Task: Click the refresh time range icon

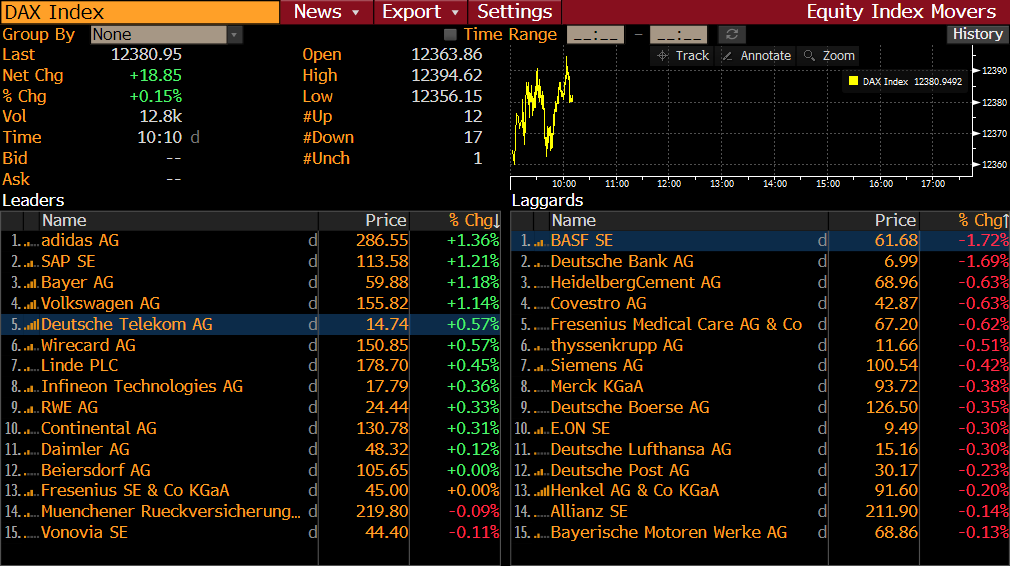Action: (732, 35)
